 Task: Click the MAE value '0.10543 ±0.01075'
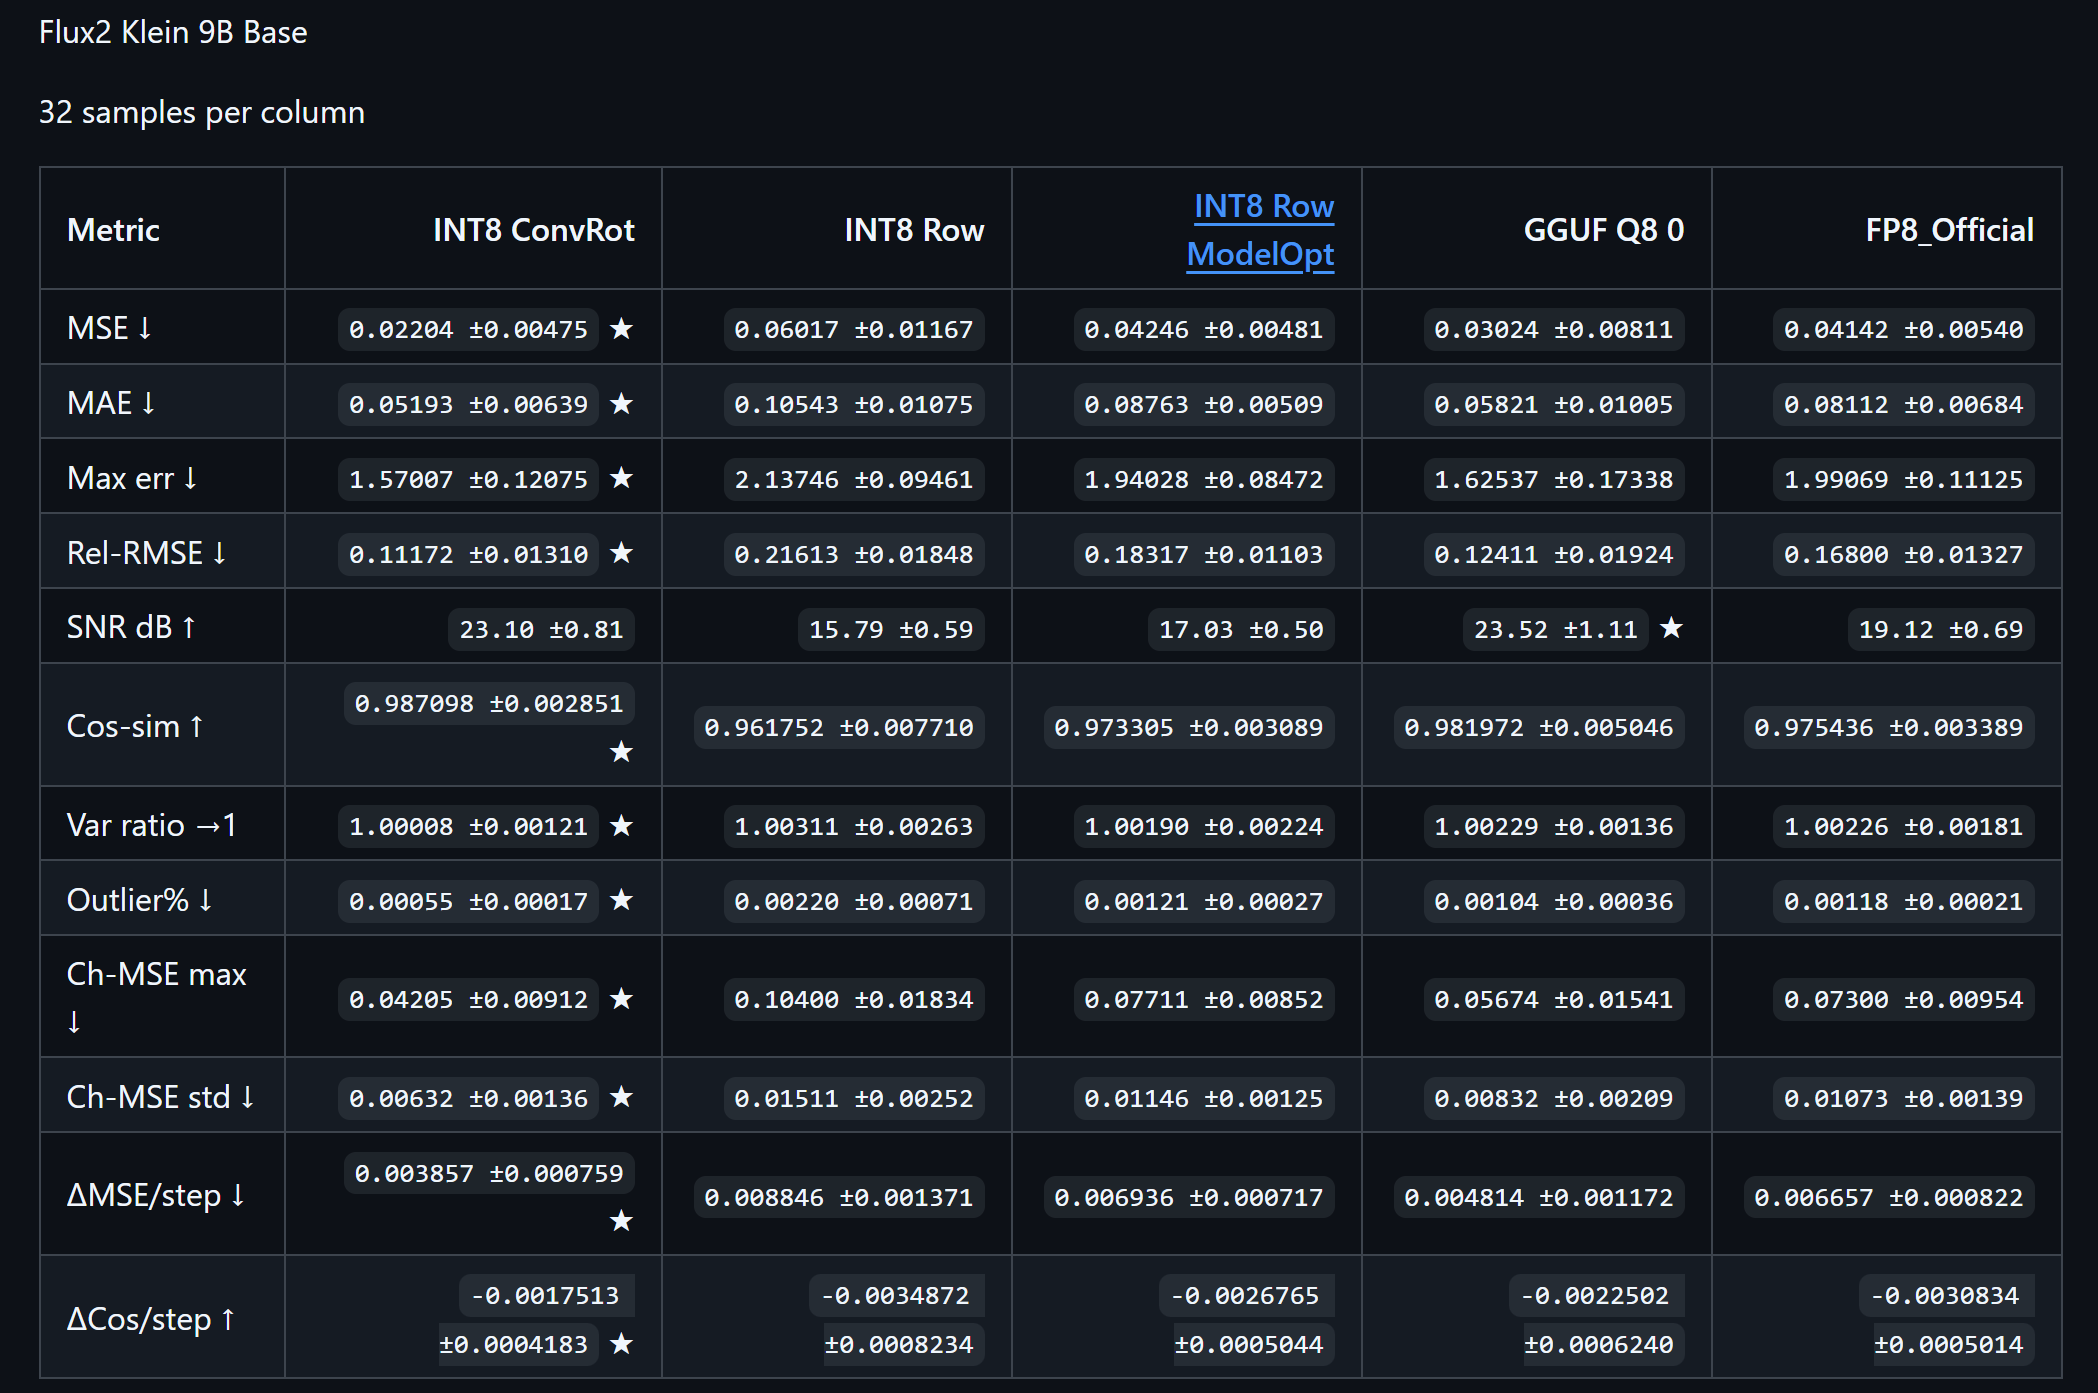click(853, 404)
